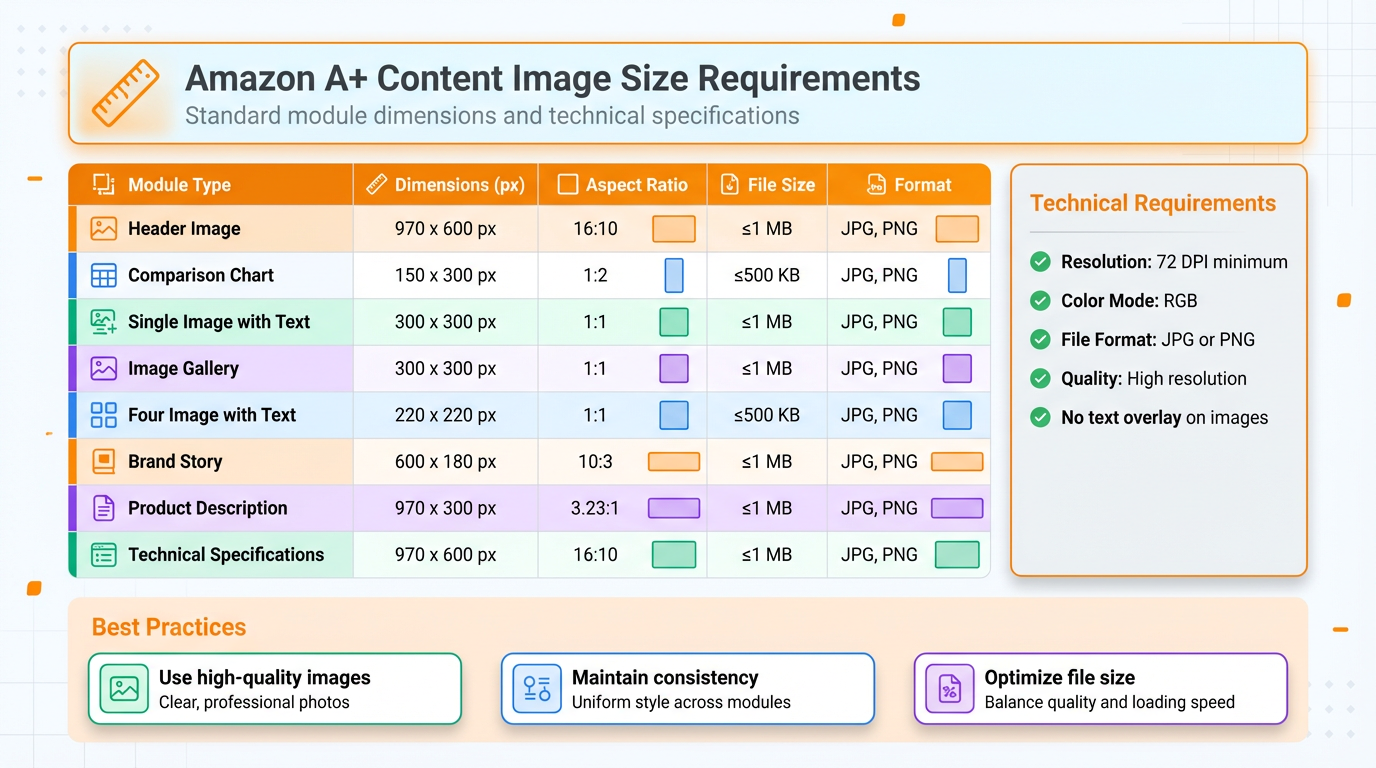Toggle the Resolution requirement checkmark
This screenshot has width=1376, height=768.
point(1039,261)
